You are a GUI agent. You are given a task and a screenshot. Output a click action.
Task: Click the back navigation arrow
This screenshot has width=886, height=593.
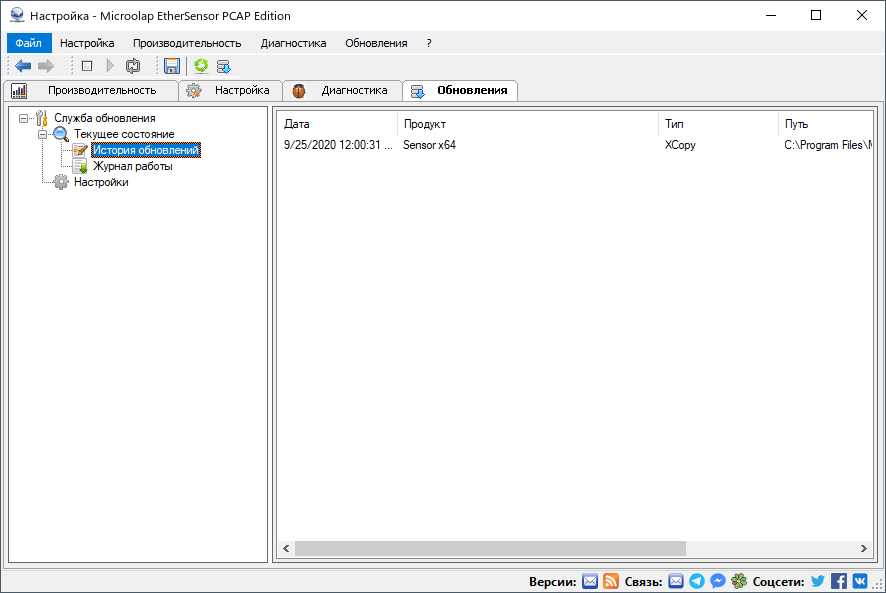[22, 66]
